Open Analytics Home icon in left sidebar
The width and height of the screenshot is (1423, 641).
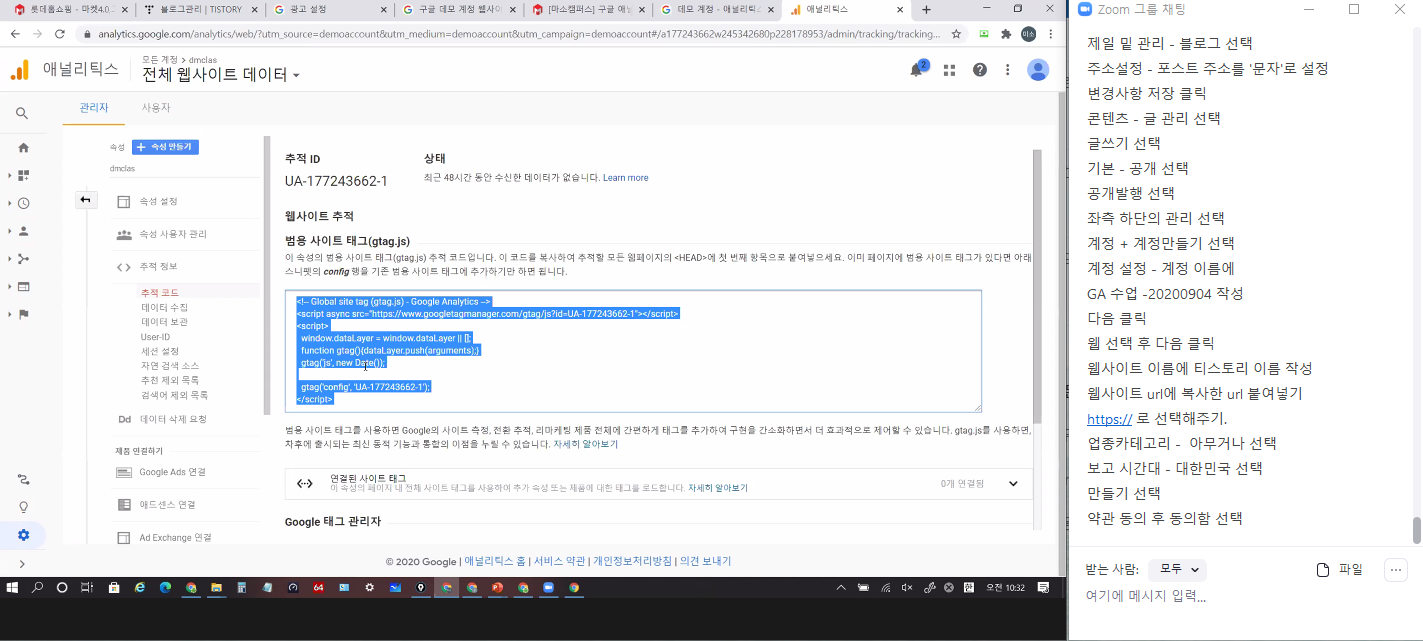click(x=23, y=147)
